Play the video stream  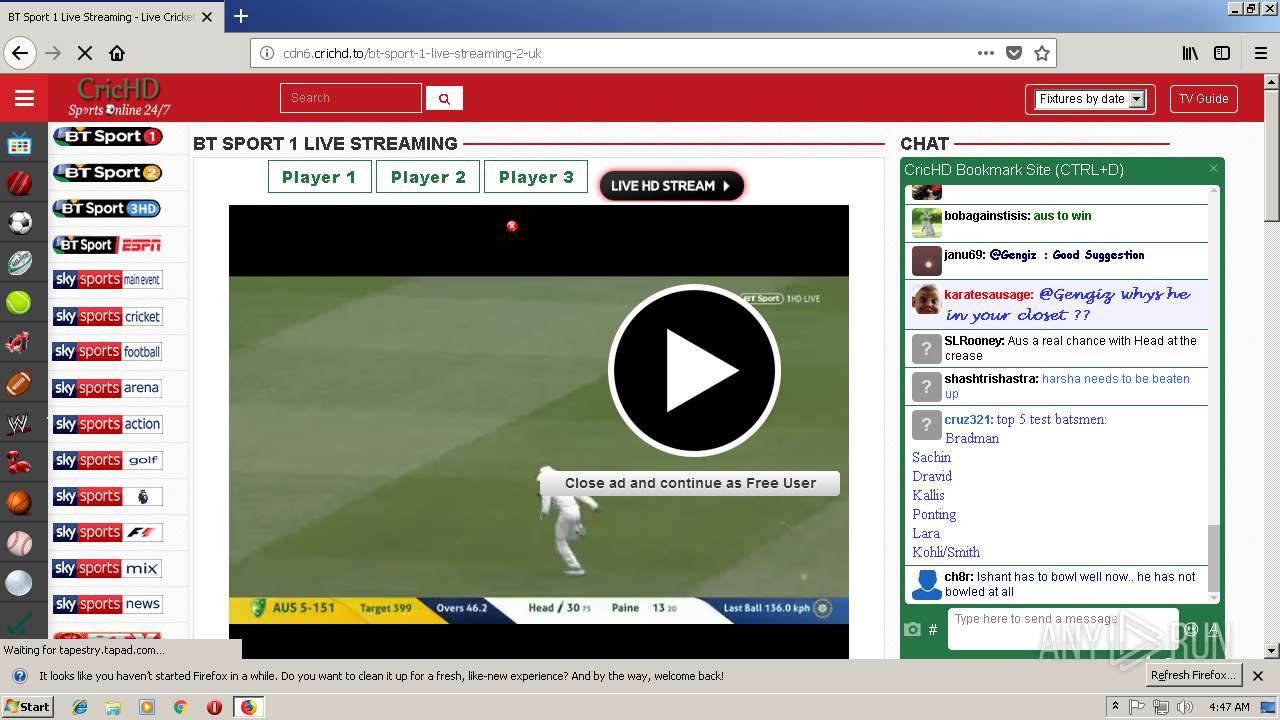[x=693, y=370]
